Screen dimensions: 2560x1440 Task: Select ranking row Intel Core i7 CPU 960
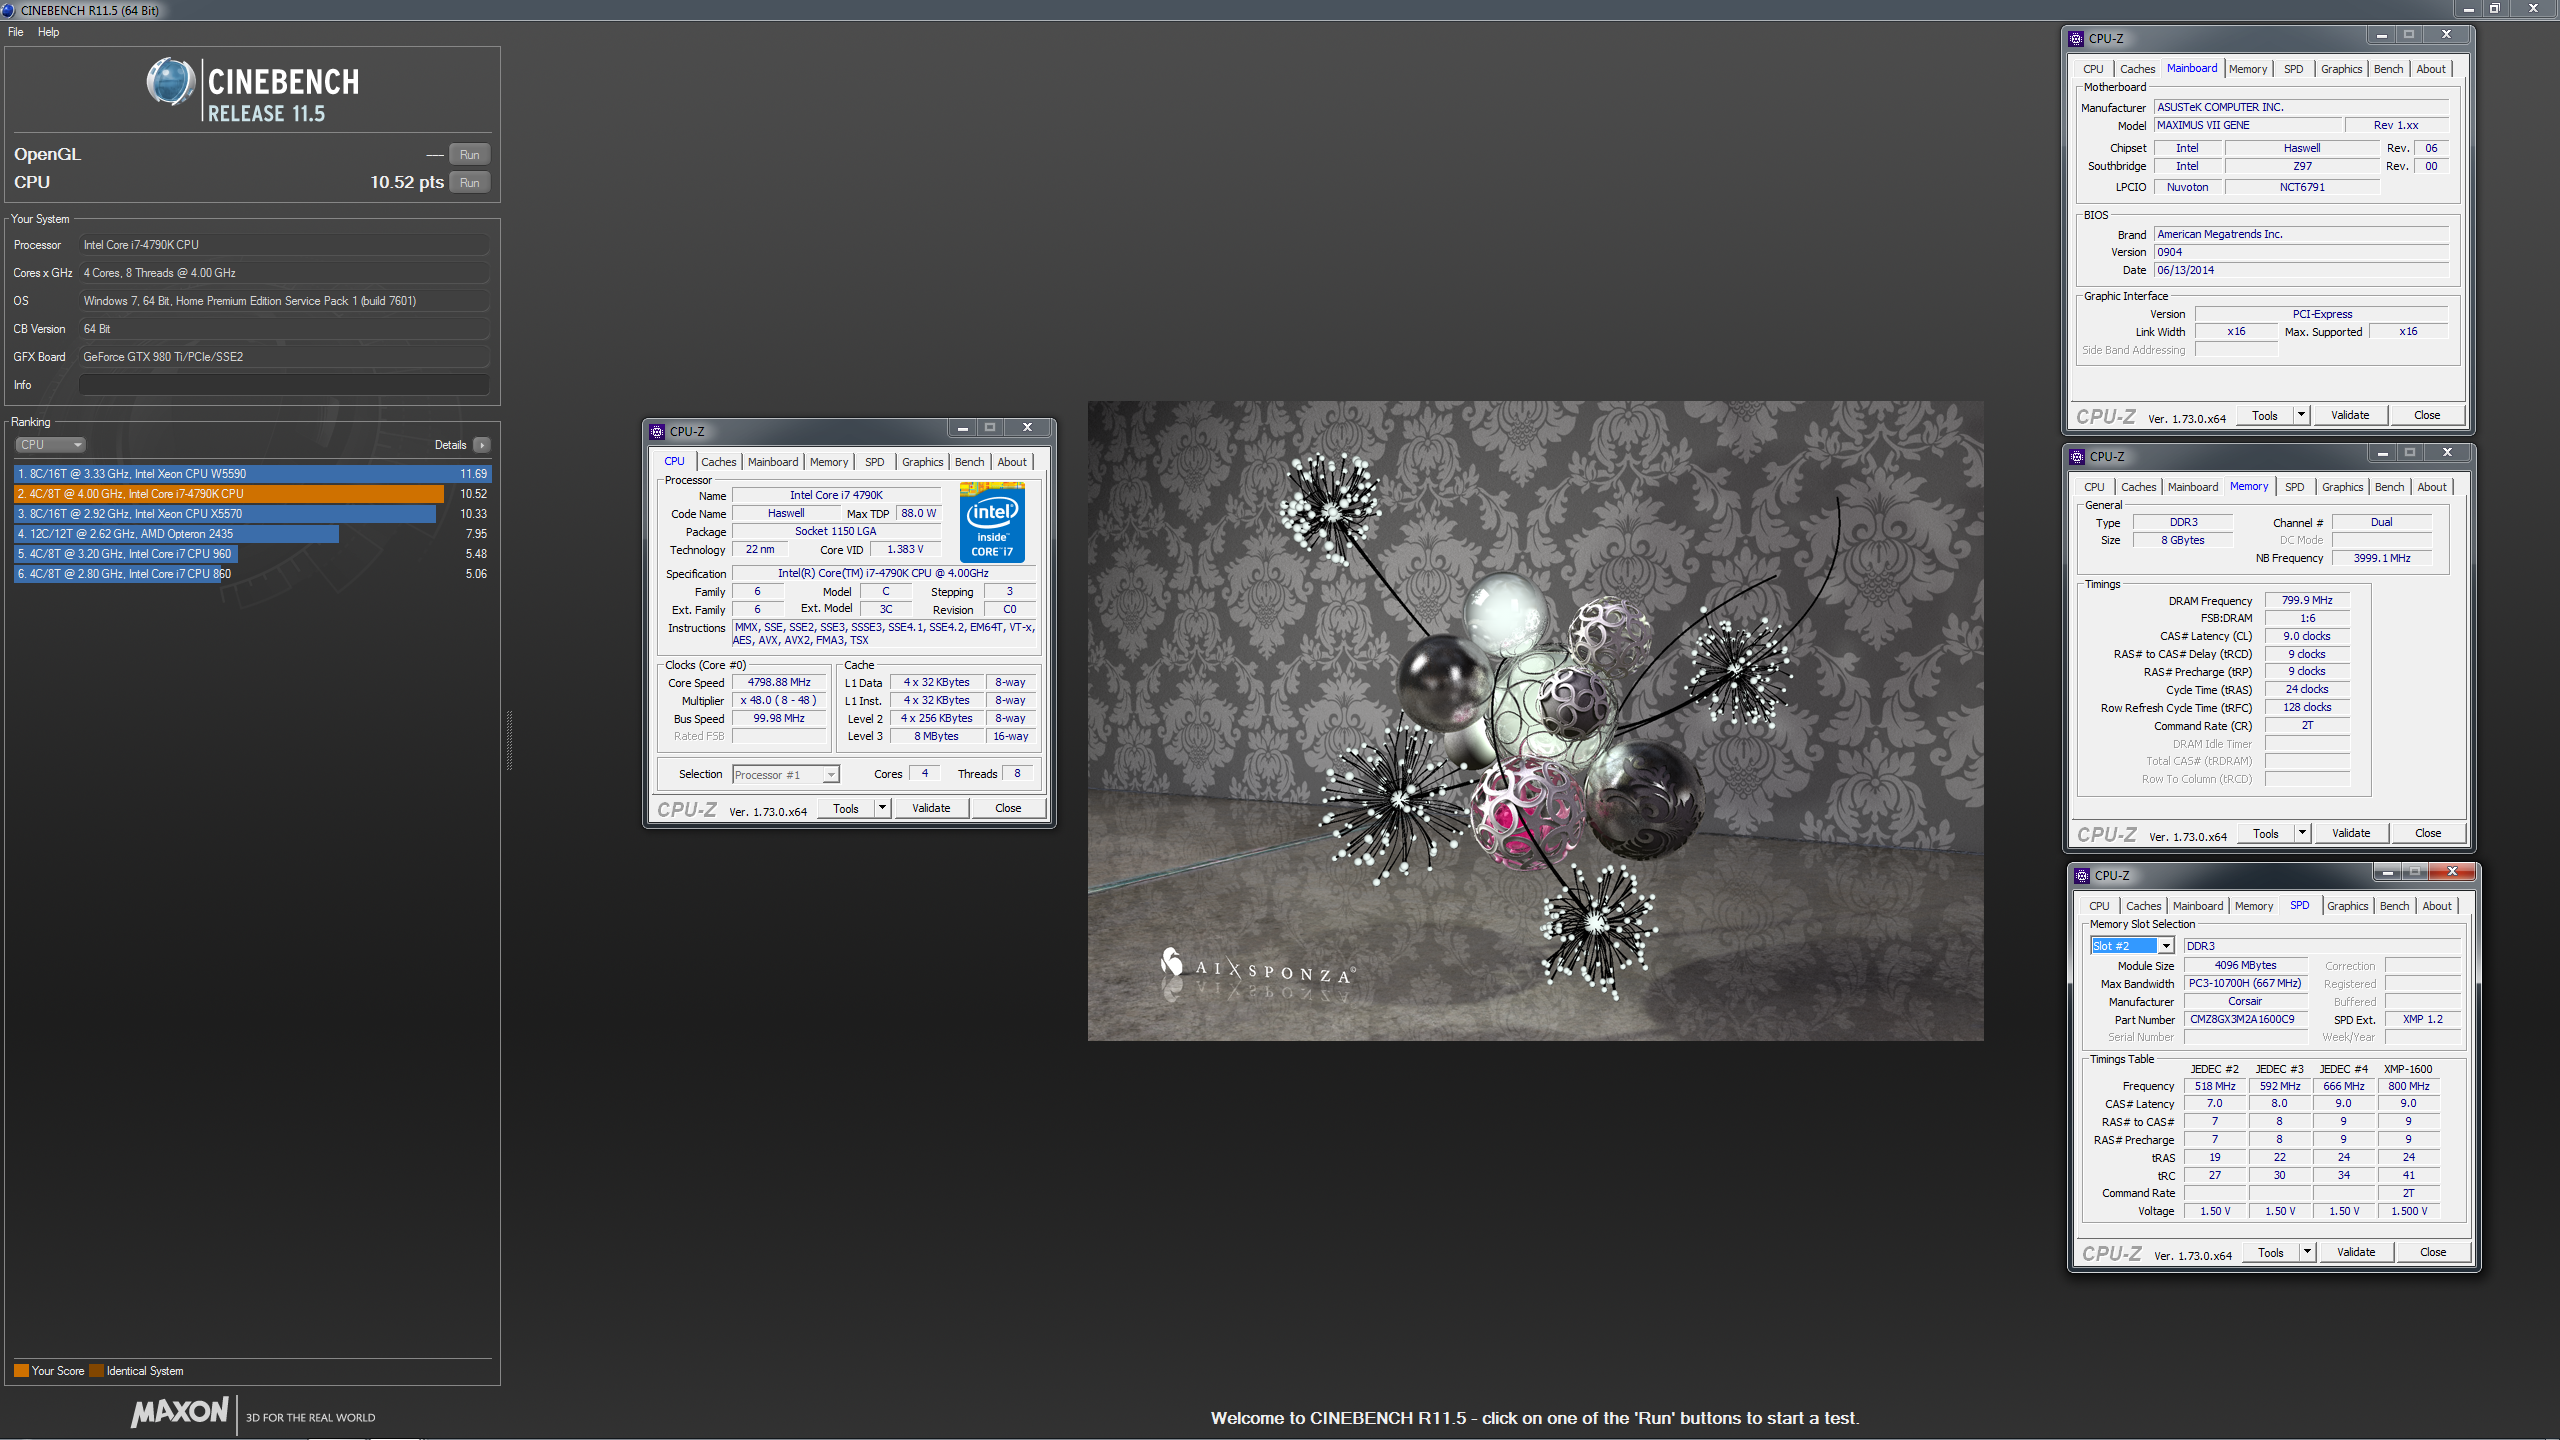point(252,554)
